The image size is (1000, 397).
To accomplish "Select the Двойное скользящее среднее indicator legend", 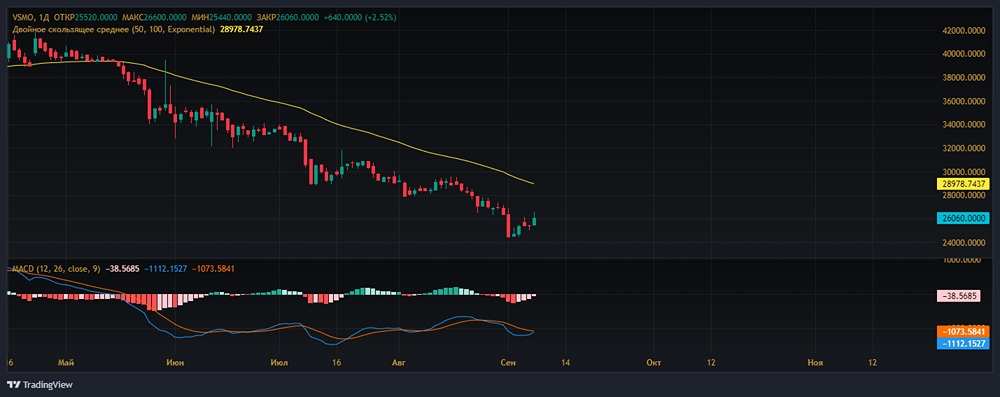I will (x=113, y=29).
